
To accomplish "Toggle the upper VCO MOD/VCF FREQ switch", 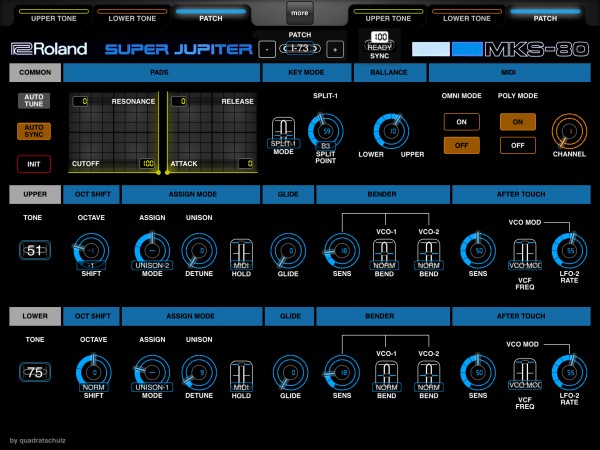I will (x=525, y=254).
